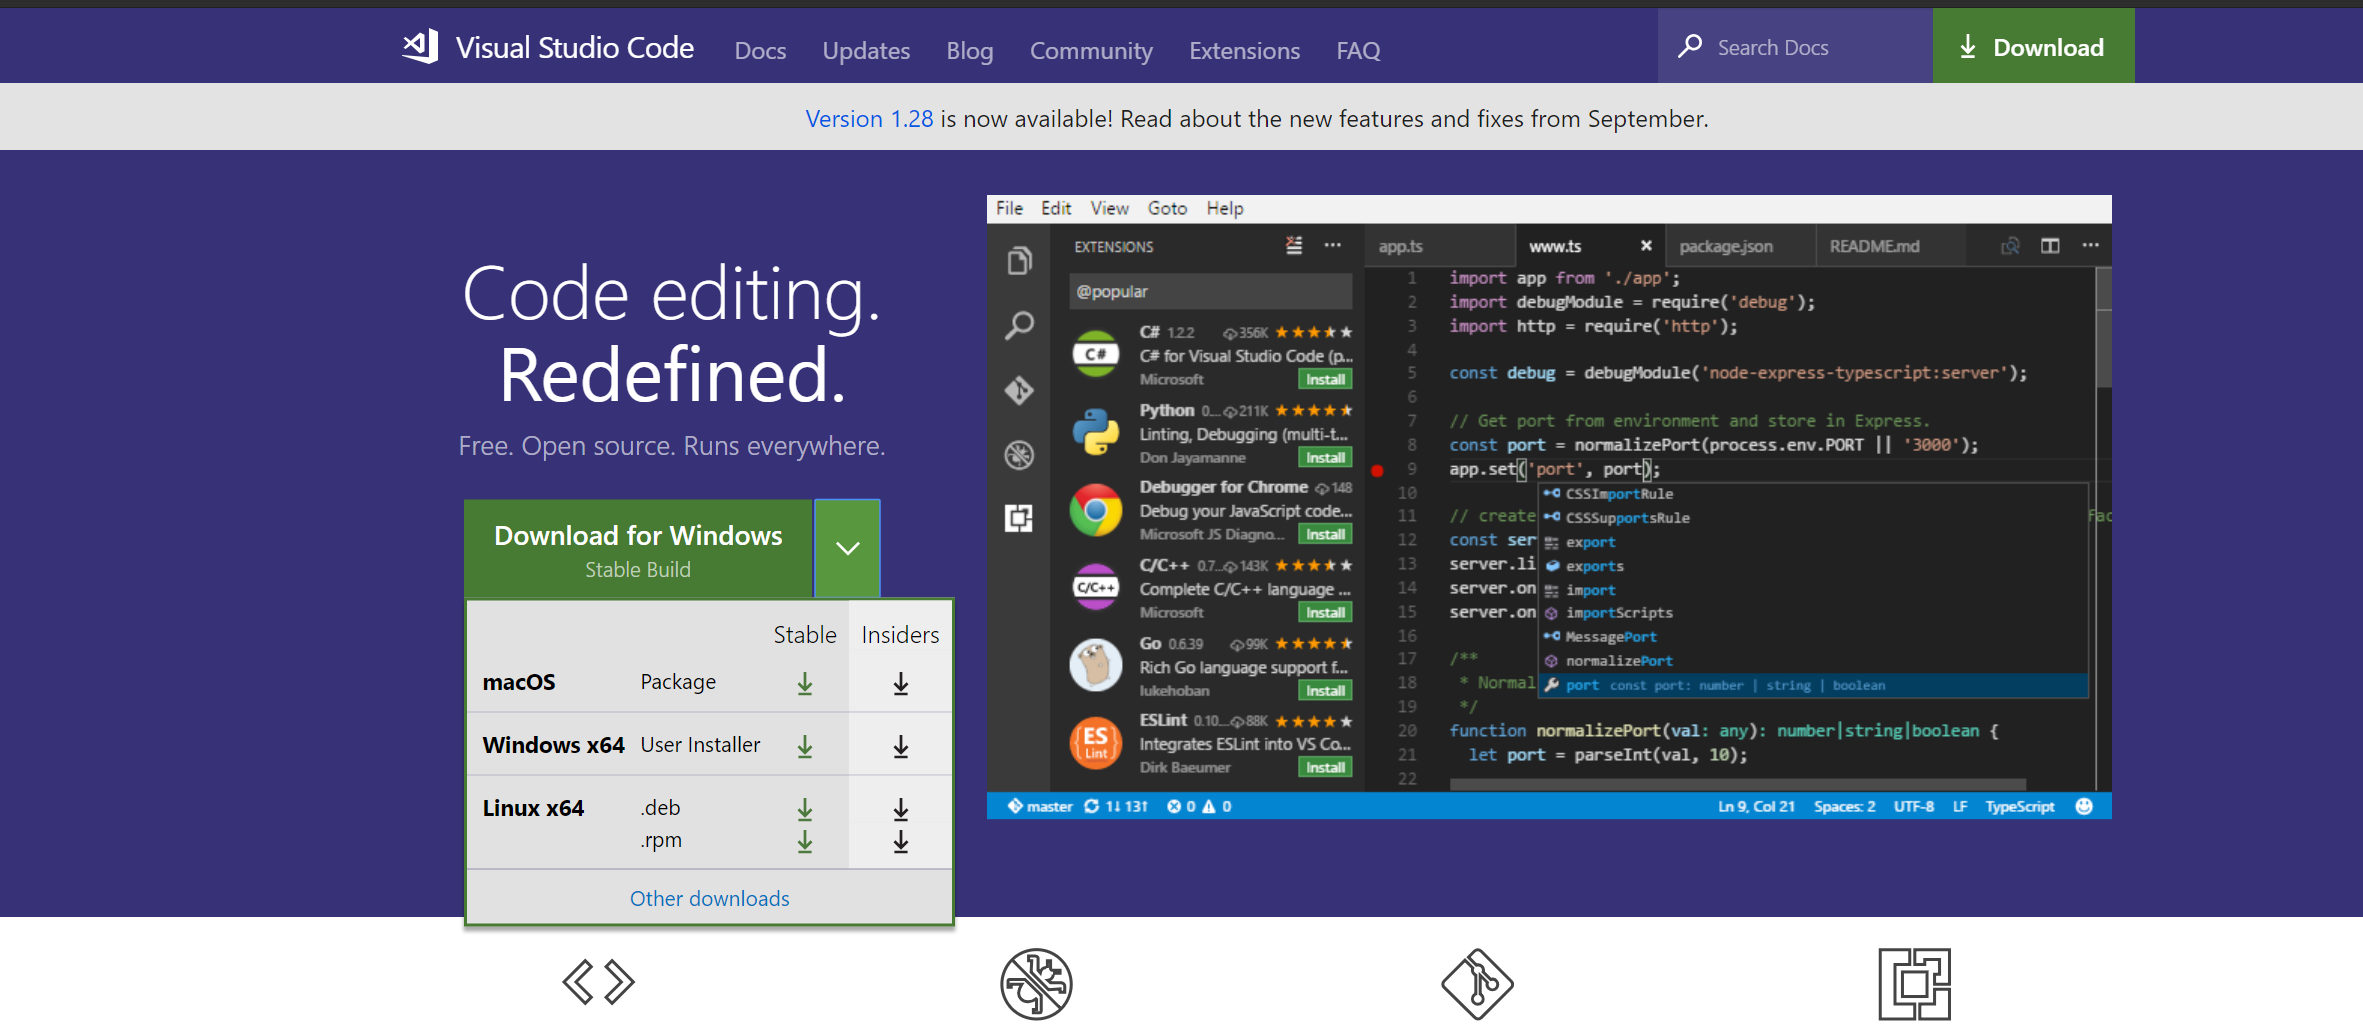
Task: Click the Debug icon in activity bar
Action: point(1019,455)
